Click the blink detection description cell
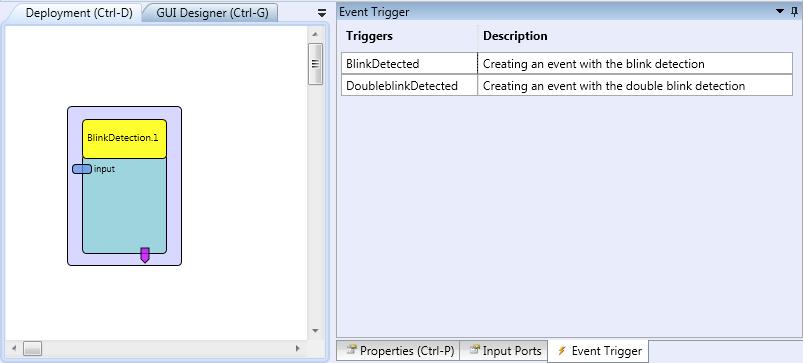Viewport: 803px width, 363px height. pyautogui.click(x=635, y=64)
